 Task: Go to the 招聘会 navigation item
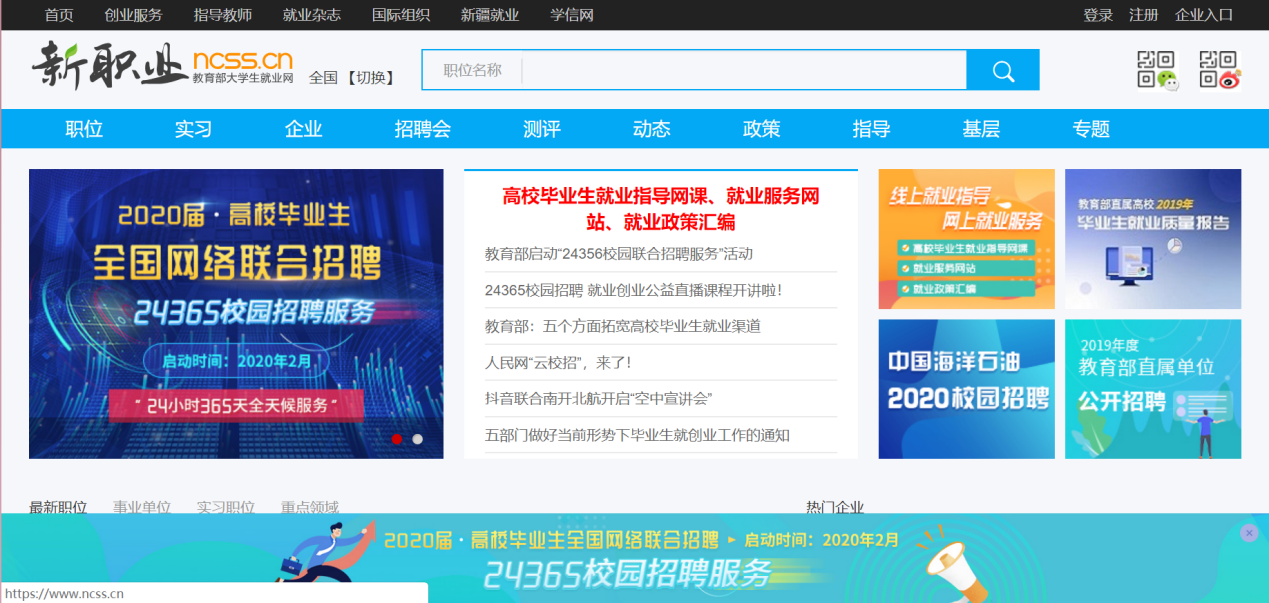click(x=422, y=129)
